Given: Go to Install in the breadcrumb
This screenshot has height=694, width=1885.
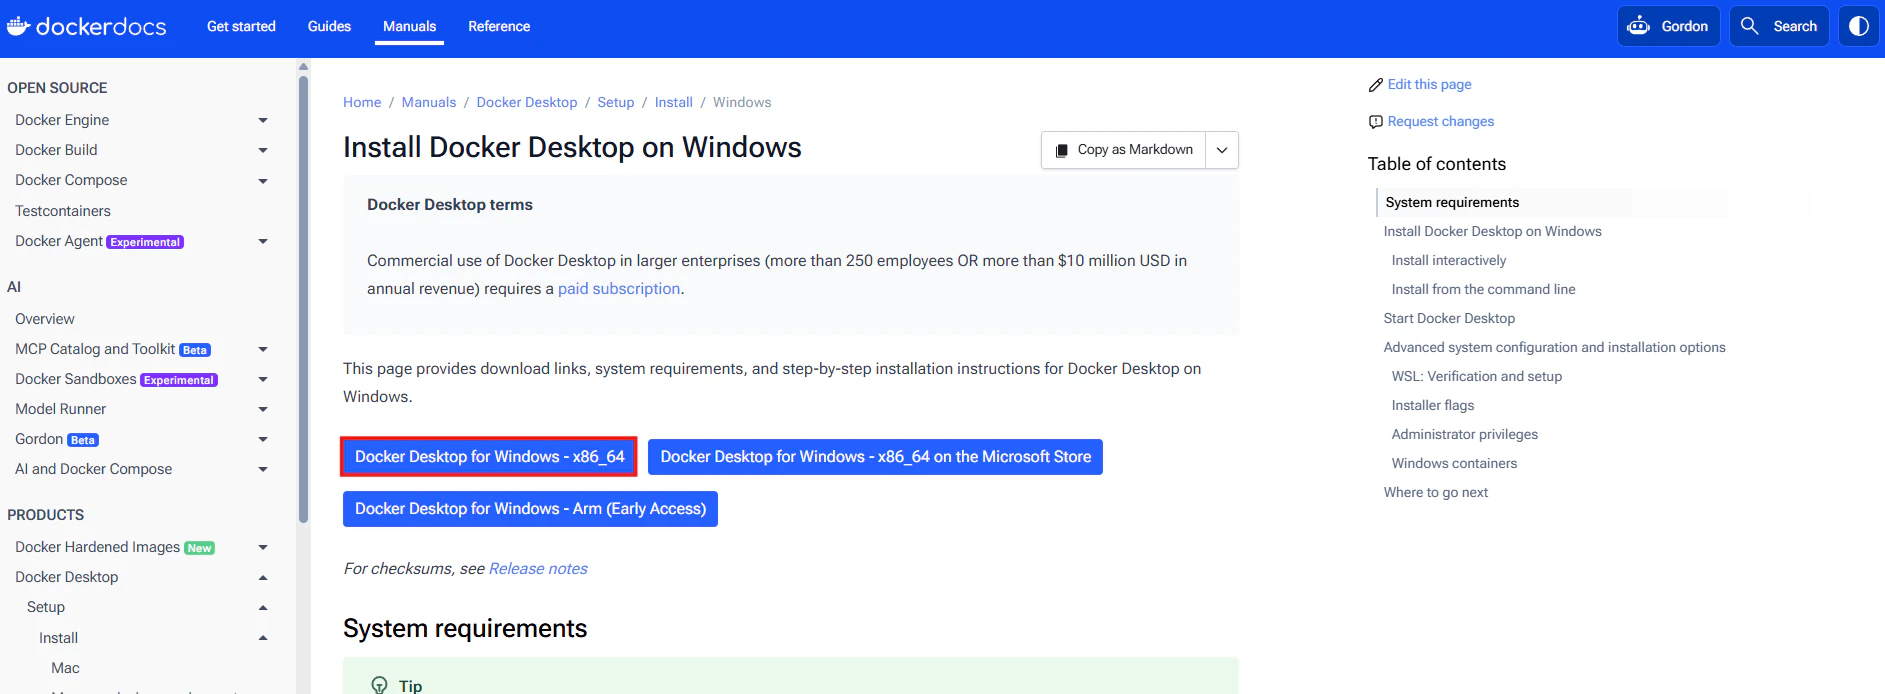Looking at the screenshot, I should tap(674, 102).
